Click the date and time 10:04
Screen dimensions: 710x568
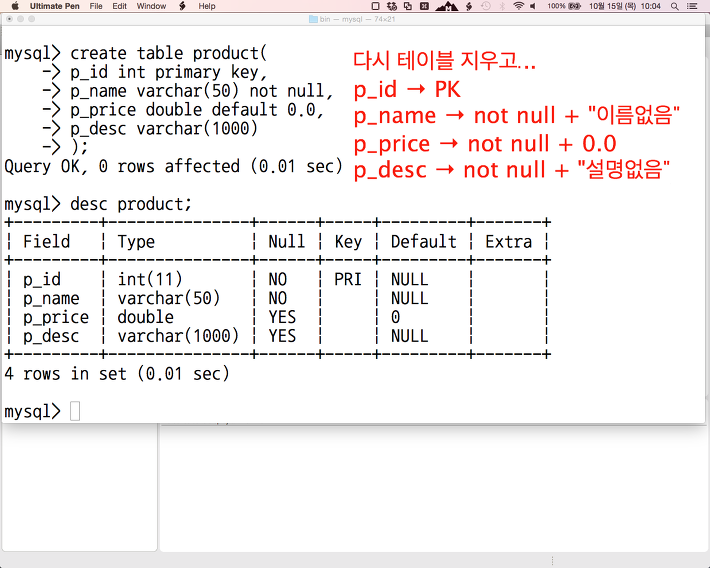pyautogui.click(x=625, y=6)
